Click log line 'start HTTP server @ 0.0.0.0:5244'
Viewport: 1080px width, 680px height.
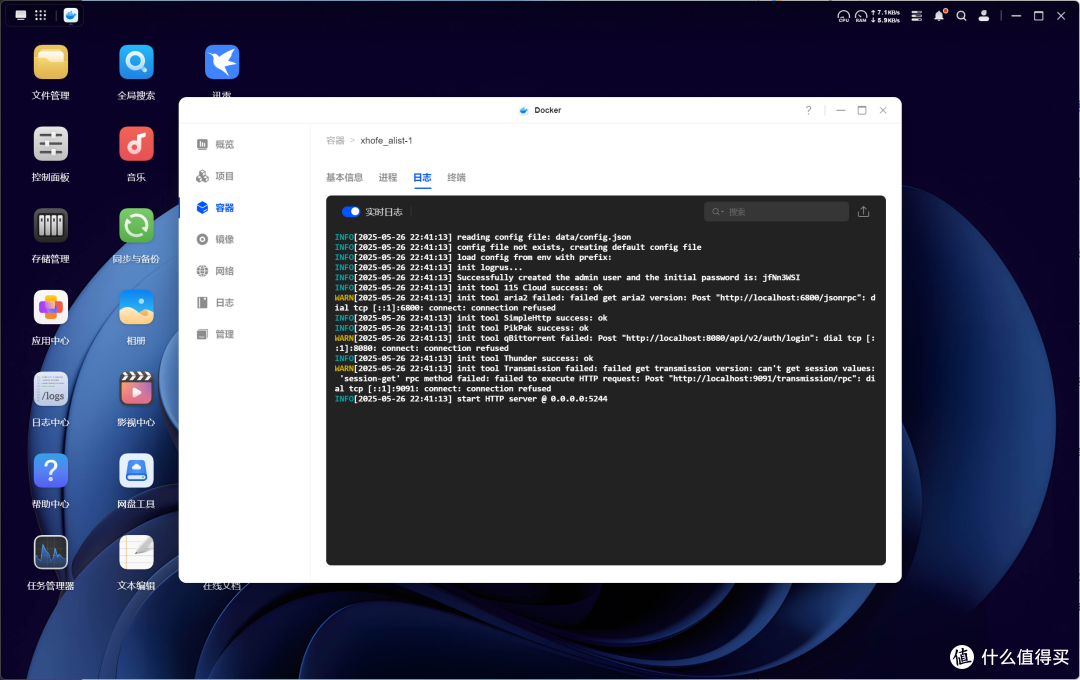pos(471,399)
